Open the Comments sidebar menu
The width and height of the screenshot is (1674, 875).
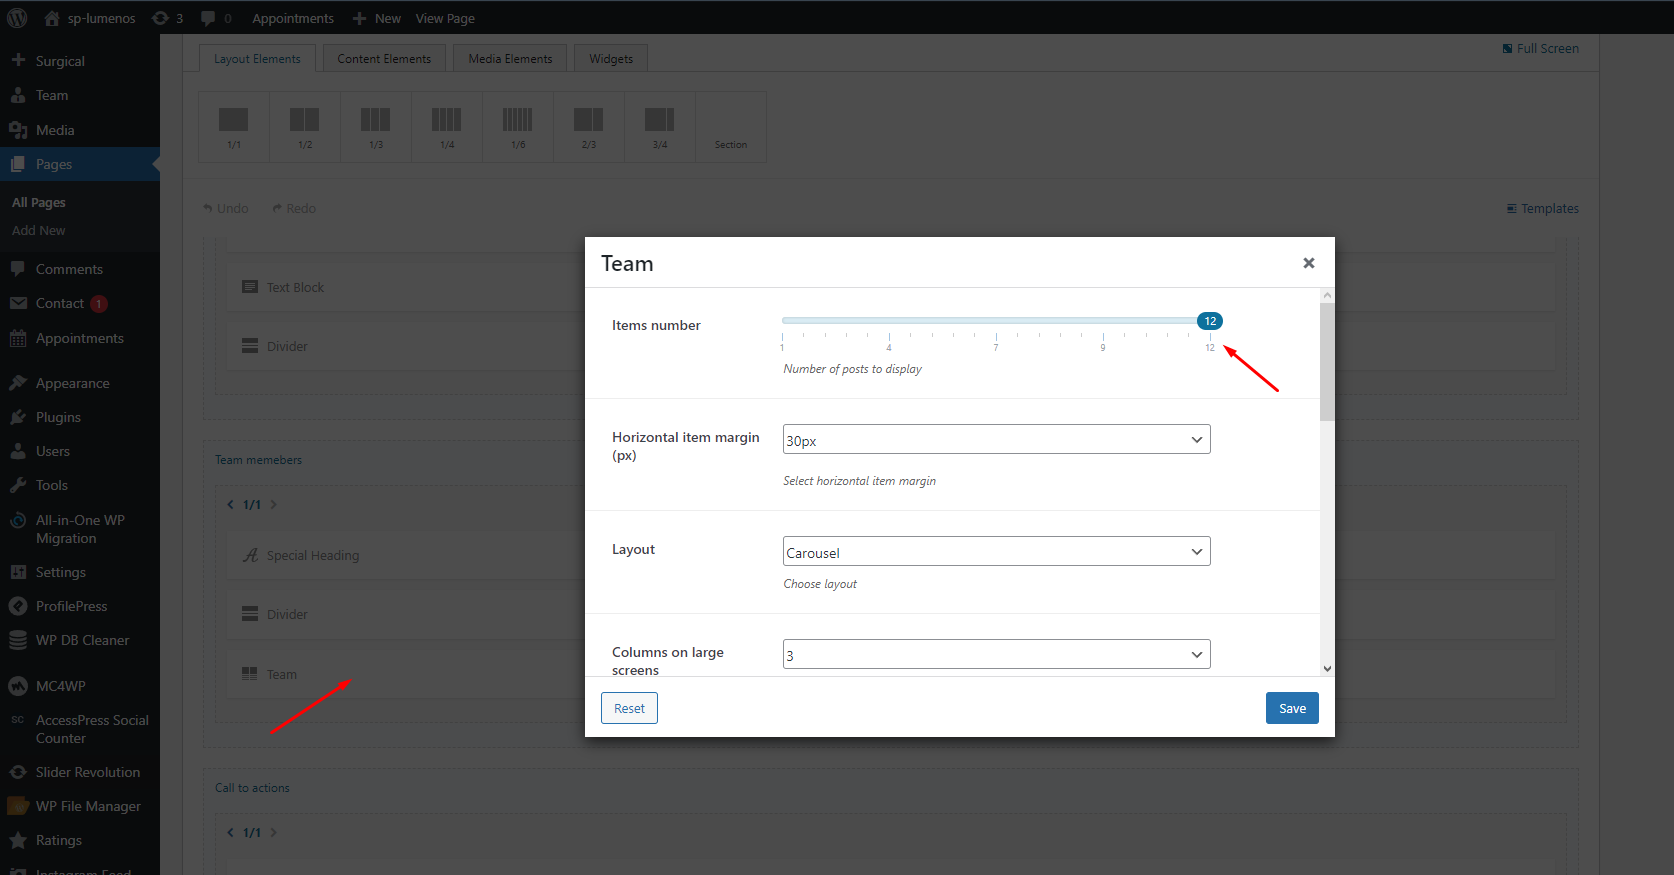(x=80, y=269)
